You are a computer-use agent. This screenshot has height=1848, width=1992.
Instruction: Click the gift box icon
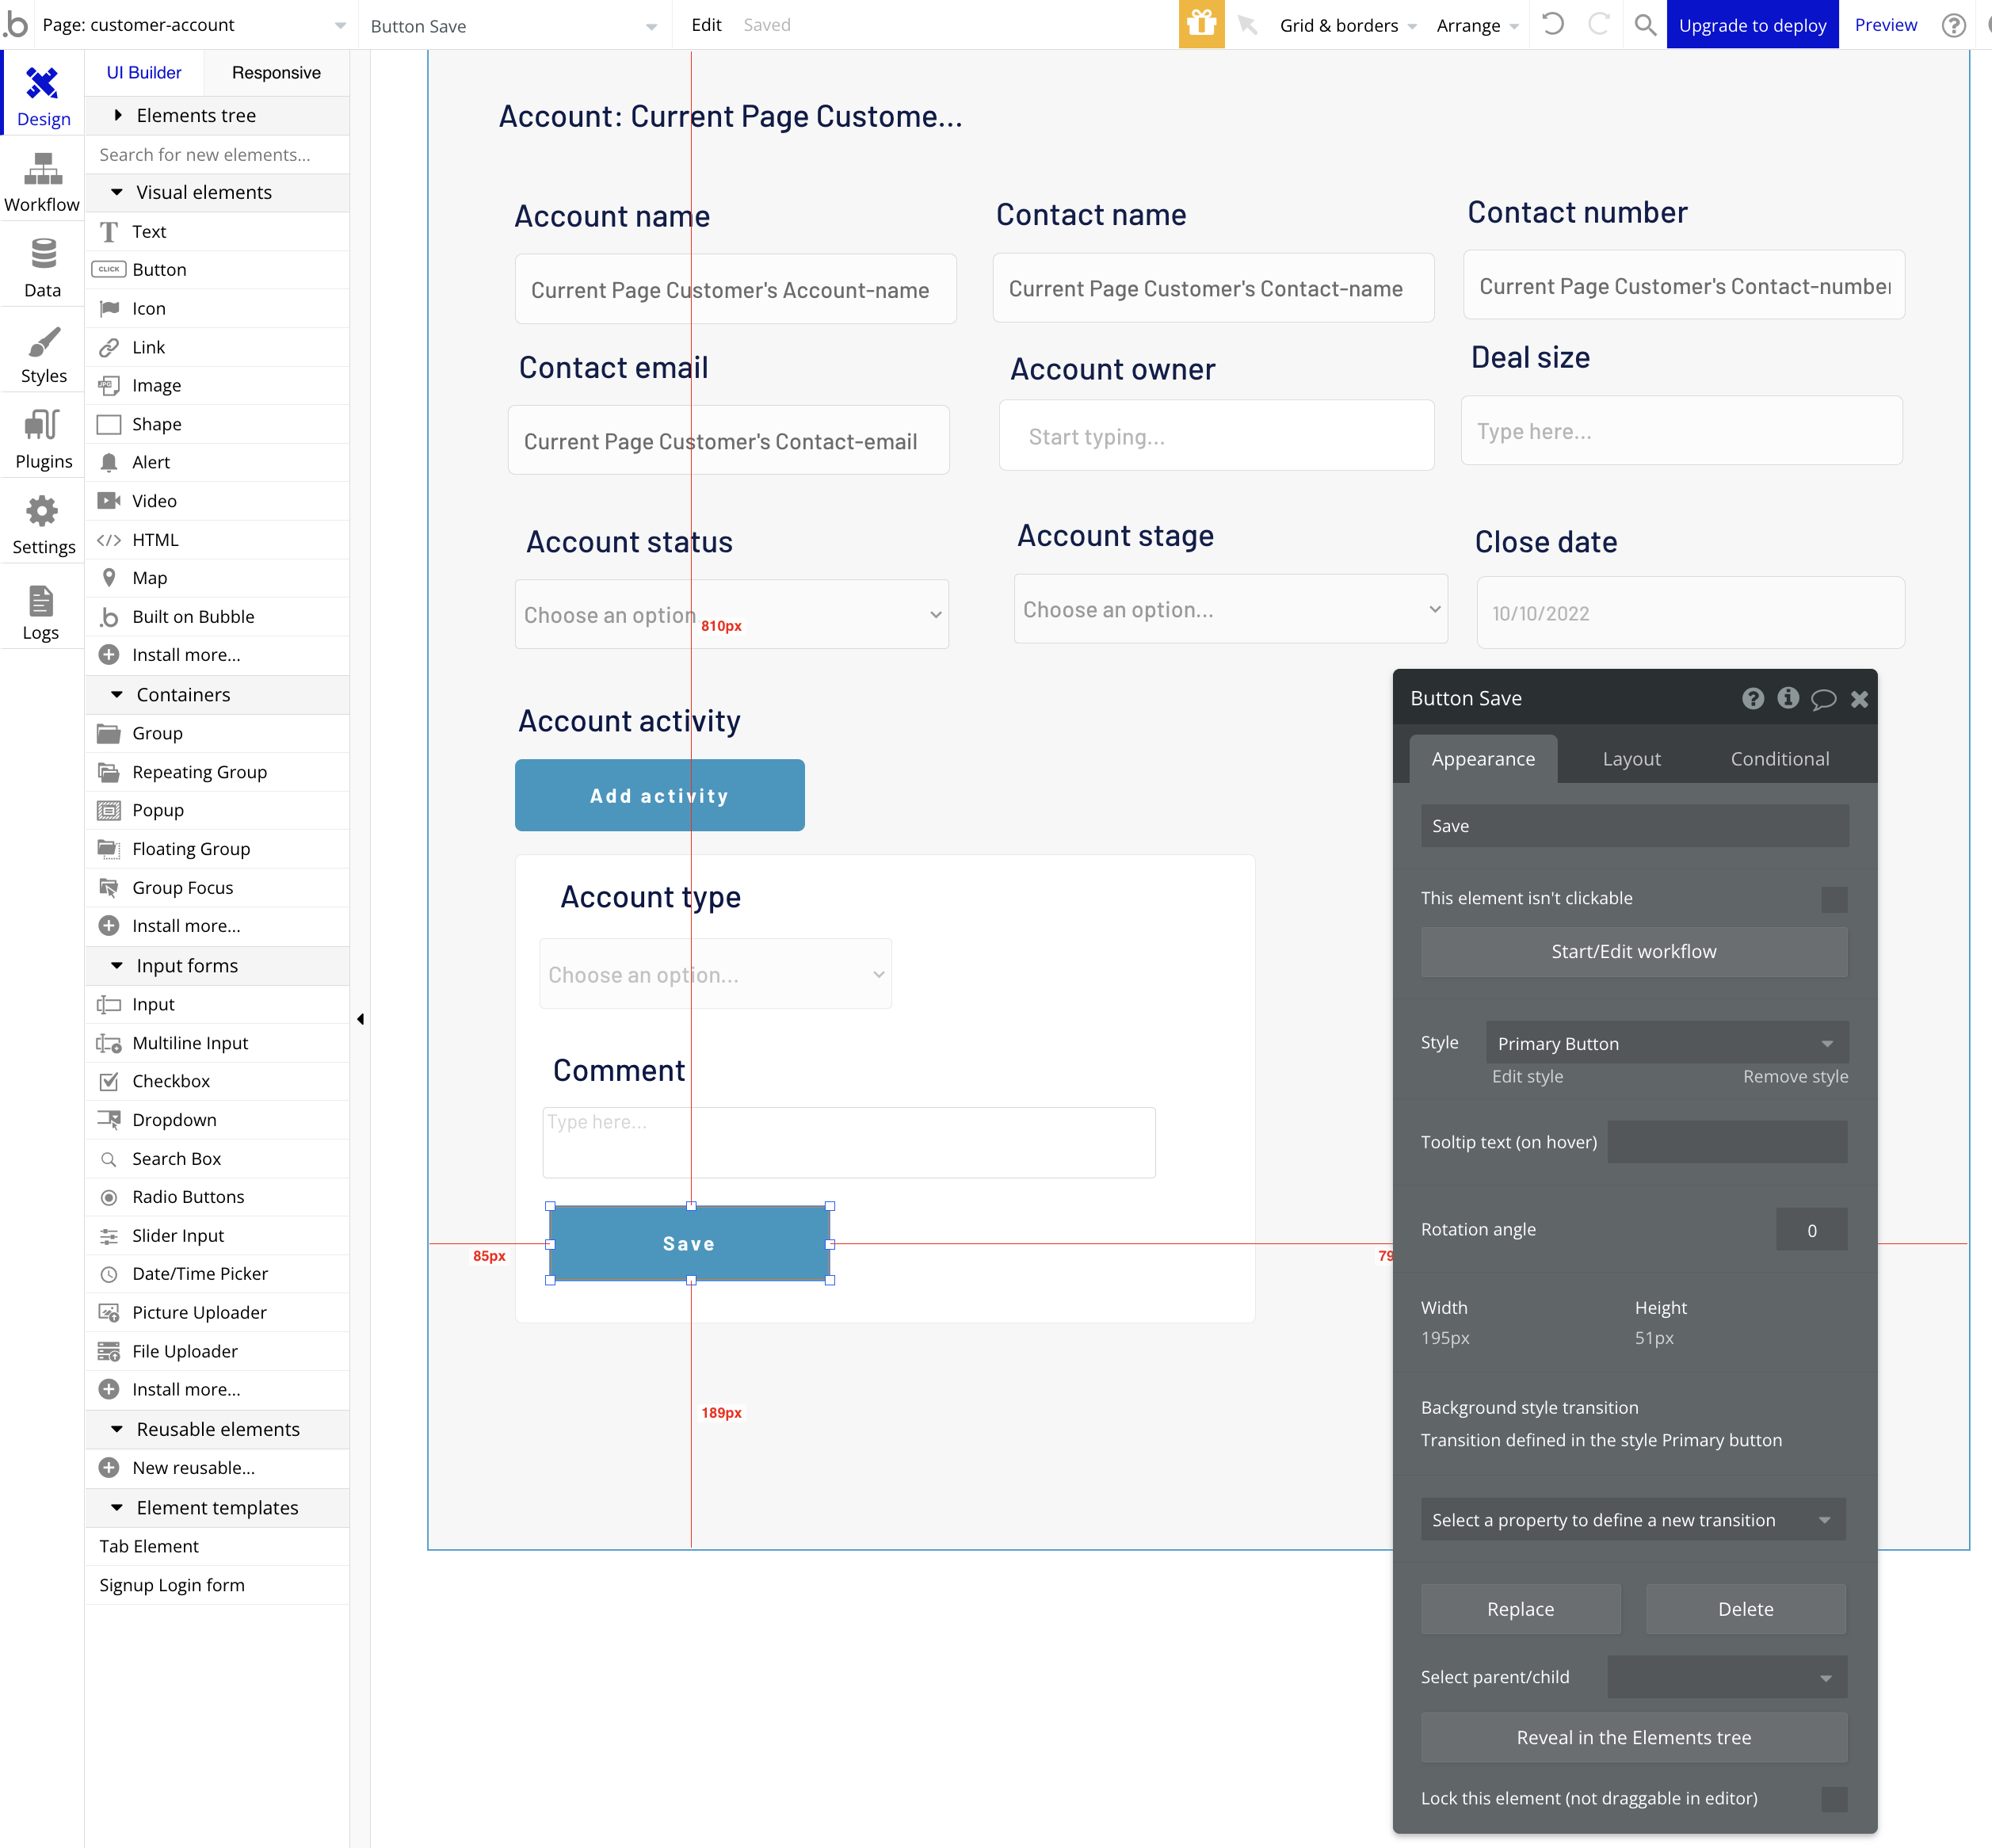pyautogui.click(x=1201, y=24)
